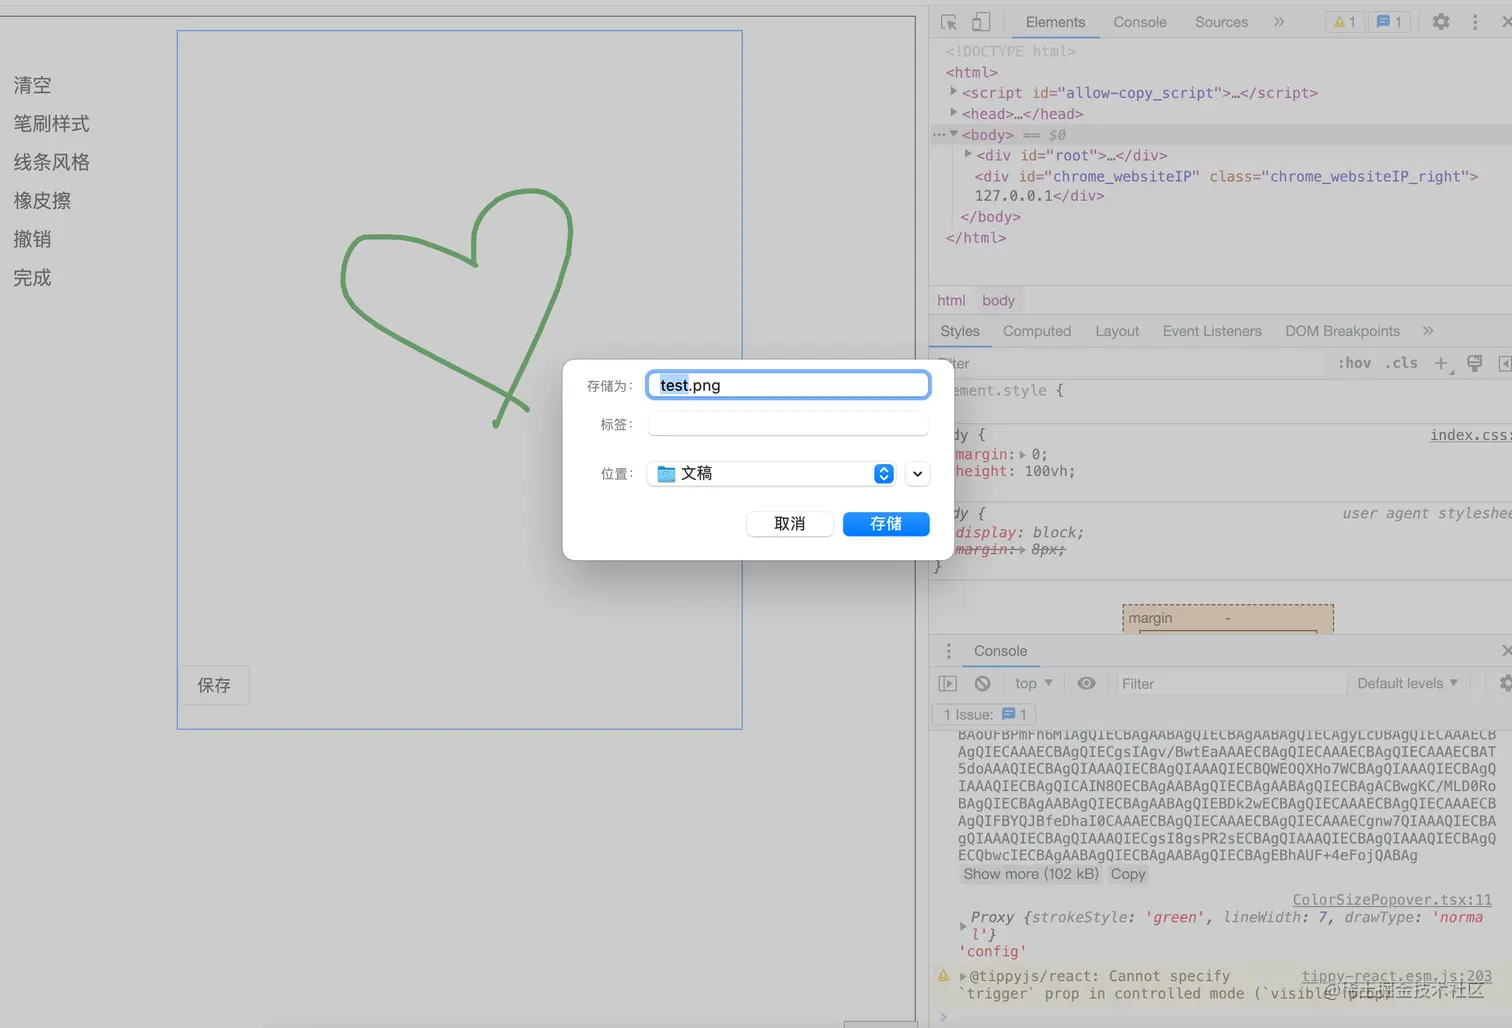
Task: Show the console sidebar icon
Action: click(x=948, y=684)
